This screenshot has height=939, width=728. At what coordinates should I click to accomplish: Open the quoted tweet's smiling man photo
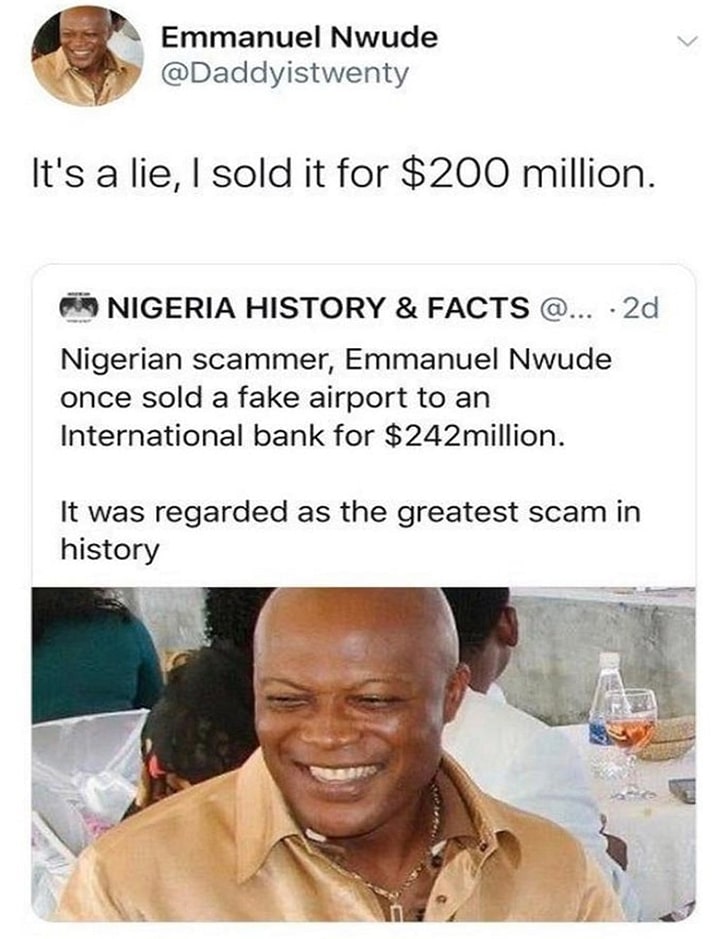coord(363,754)
